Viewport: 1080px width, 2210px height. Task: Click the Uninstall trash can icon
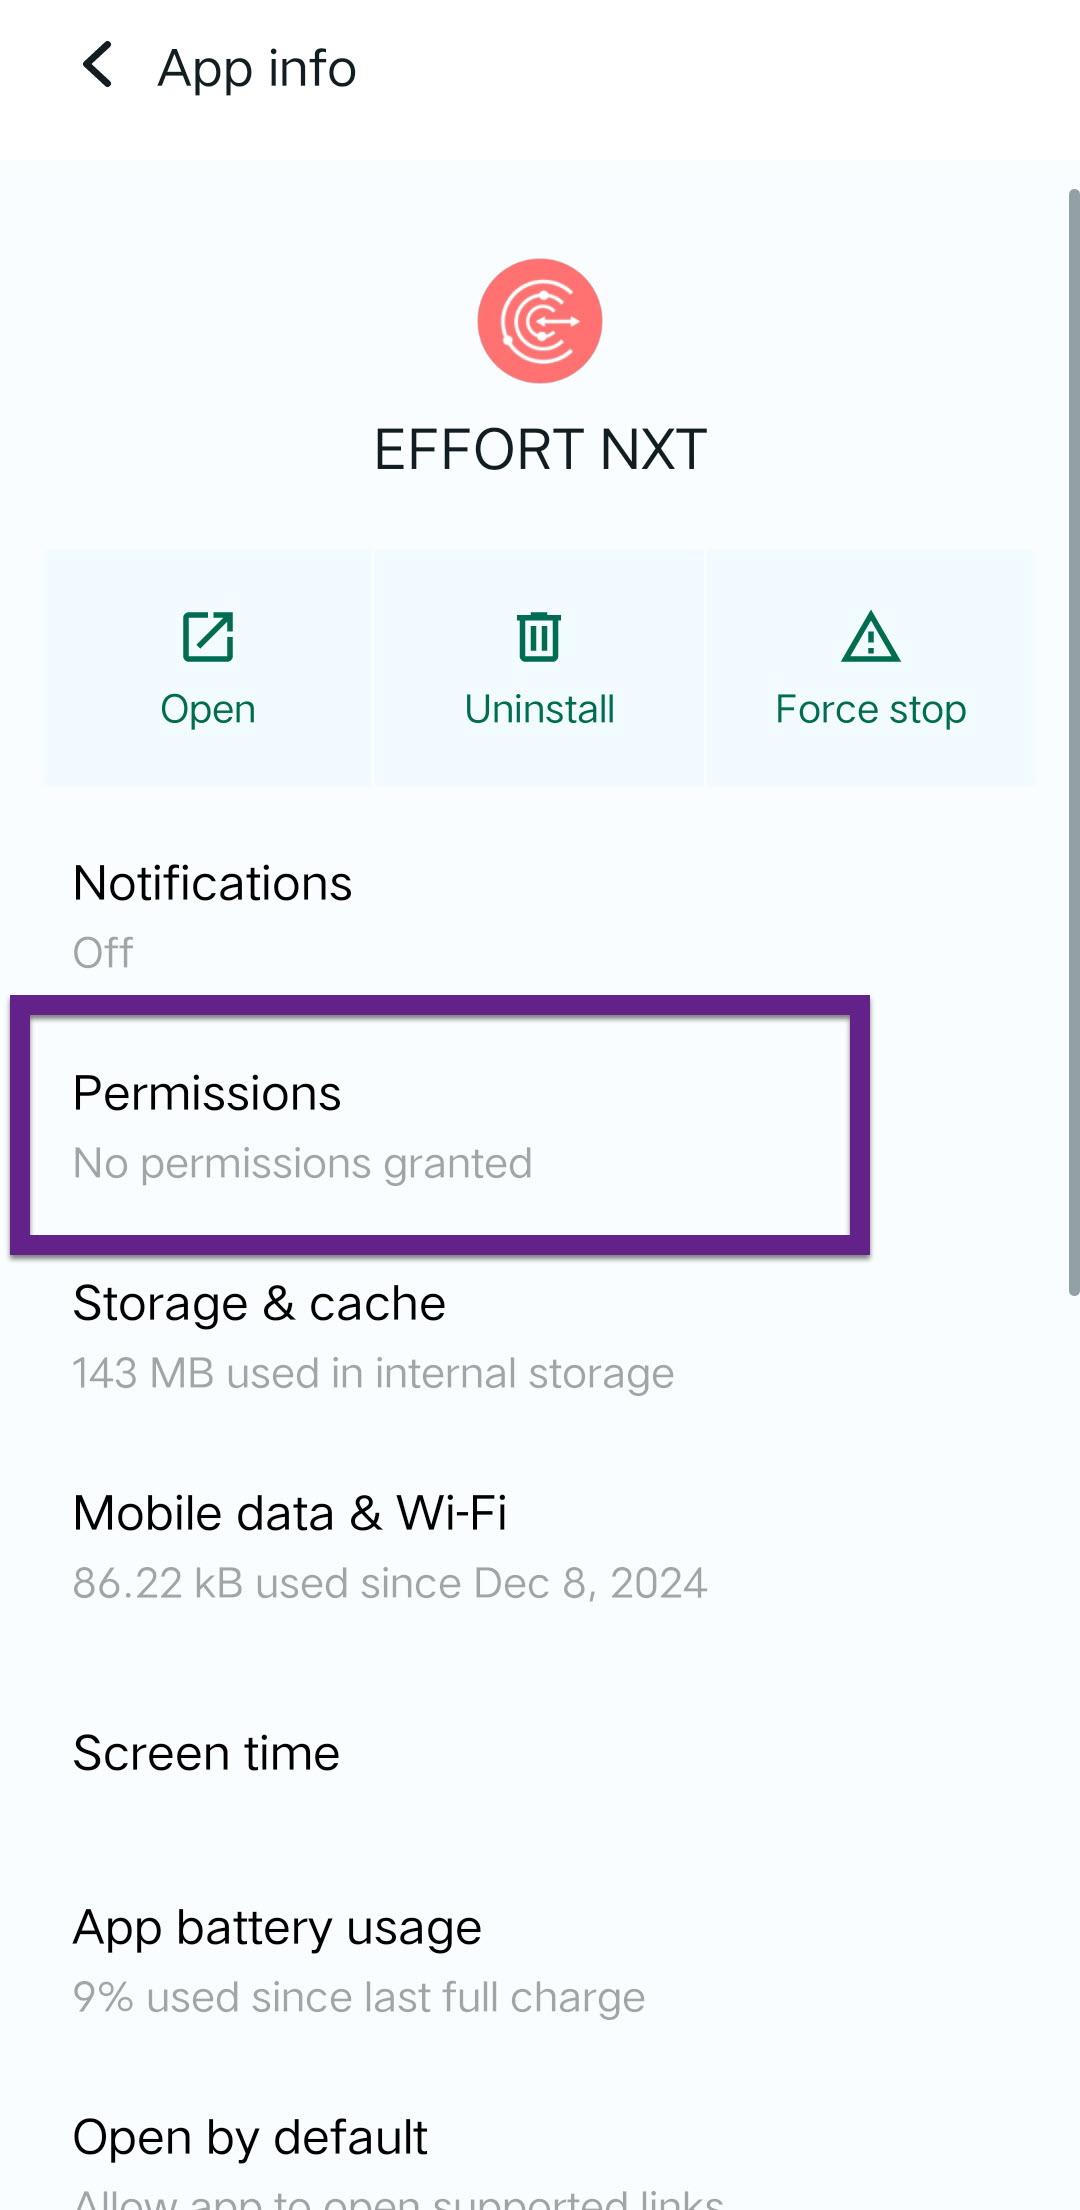[x=539, y=637]
